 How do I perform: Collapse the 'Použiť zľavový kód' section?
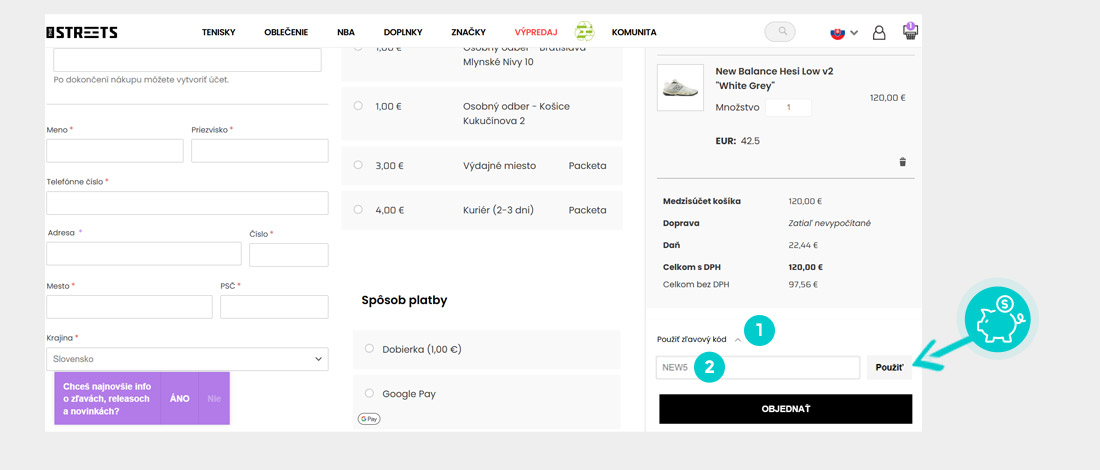tap(738, 340)
